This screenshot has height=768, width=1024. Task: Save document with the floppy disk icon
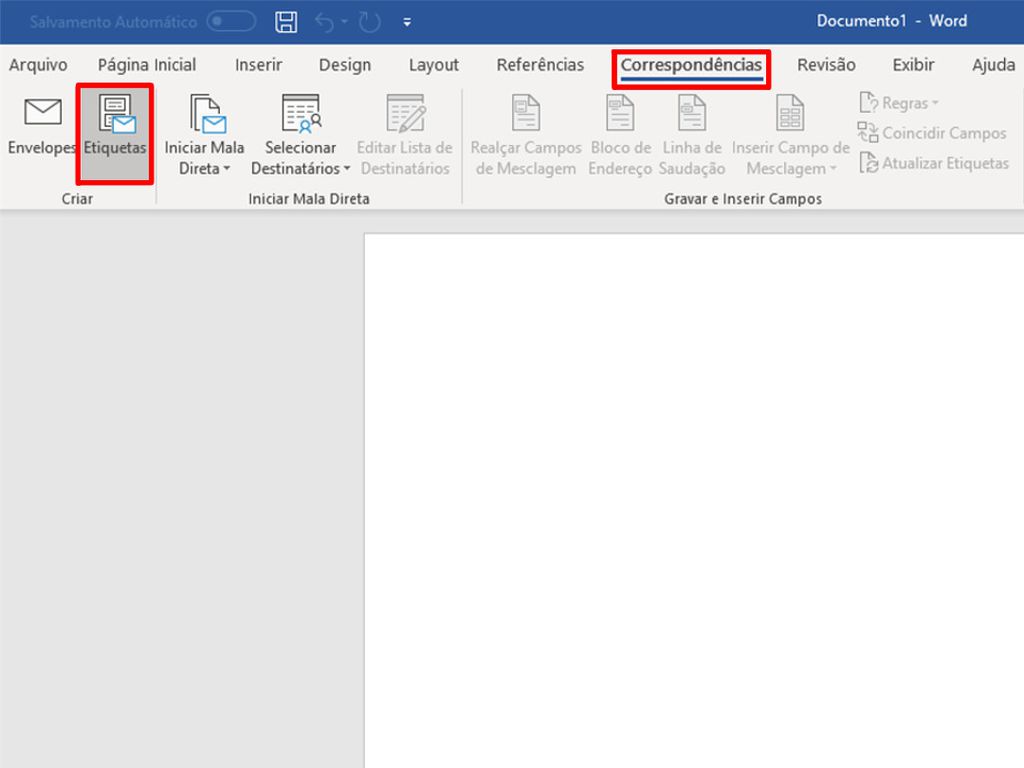click(286, 22)
